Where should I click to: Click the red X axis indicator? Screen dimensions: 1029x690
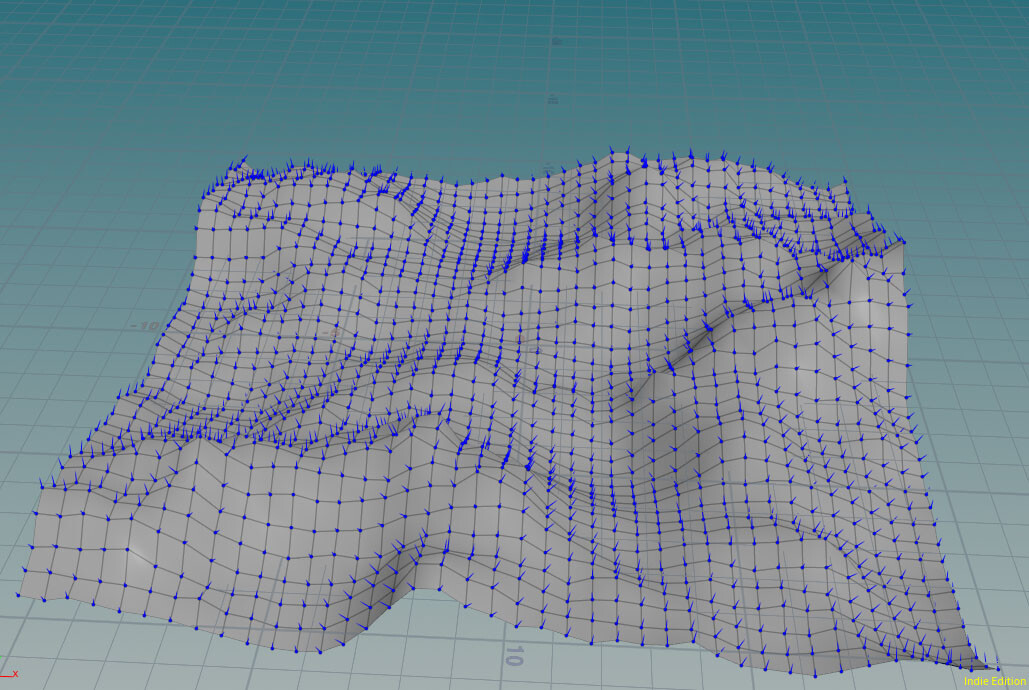[x=15, y=674]
